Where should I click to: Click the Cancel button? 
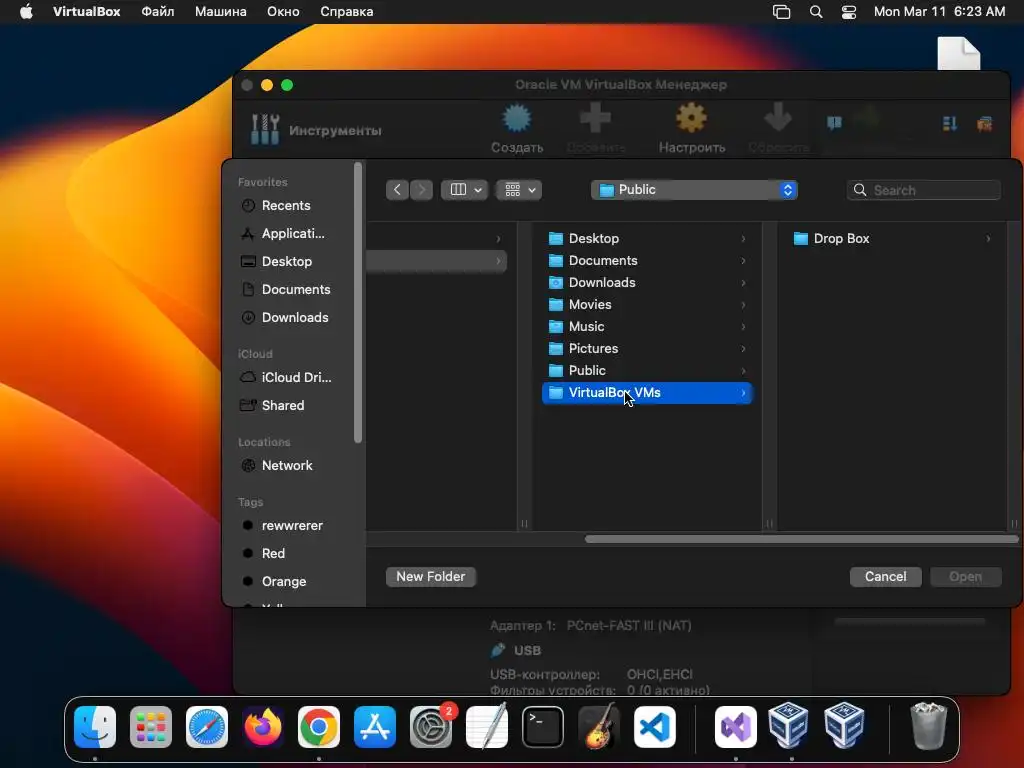point(886,577)
